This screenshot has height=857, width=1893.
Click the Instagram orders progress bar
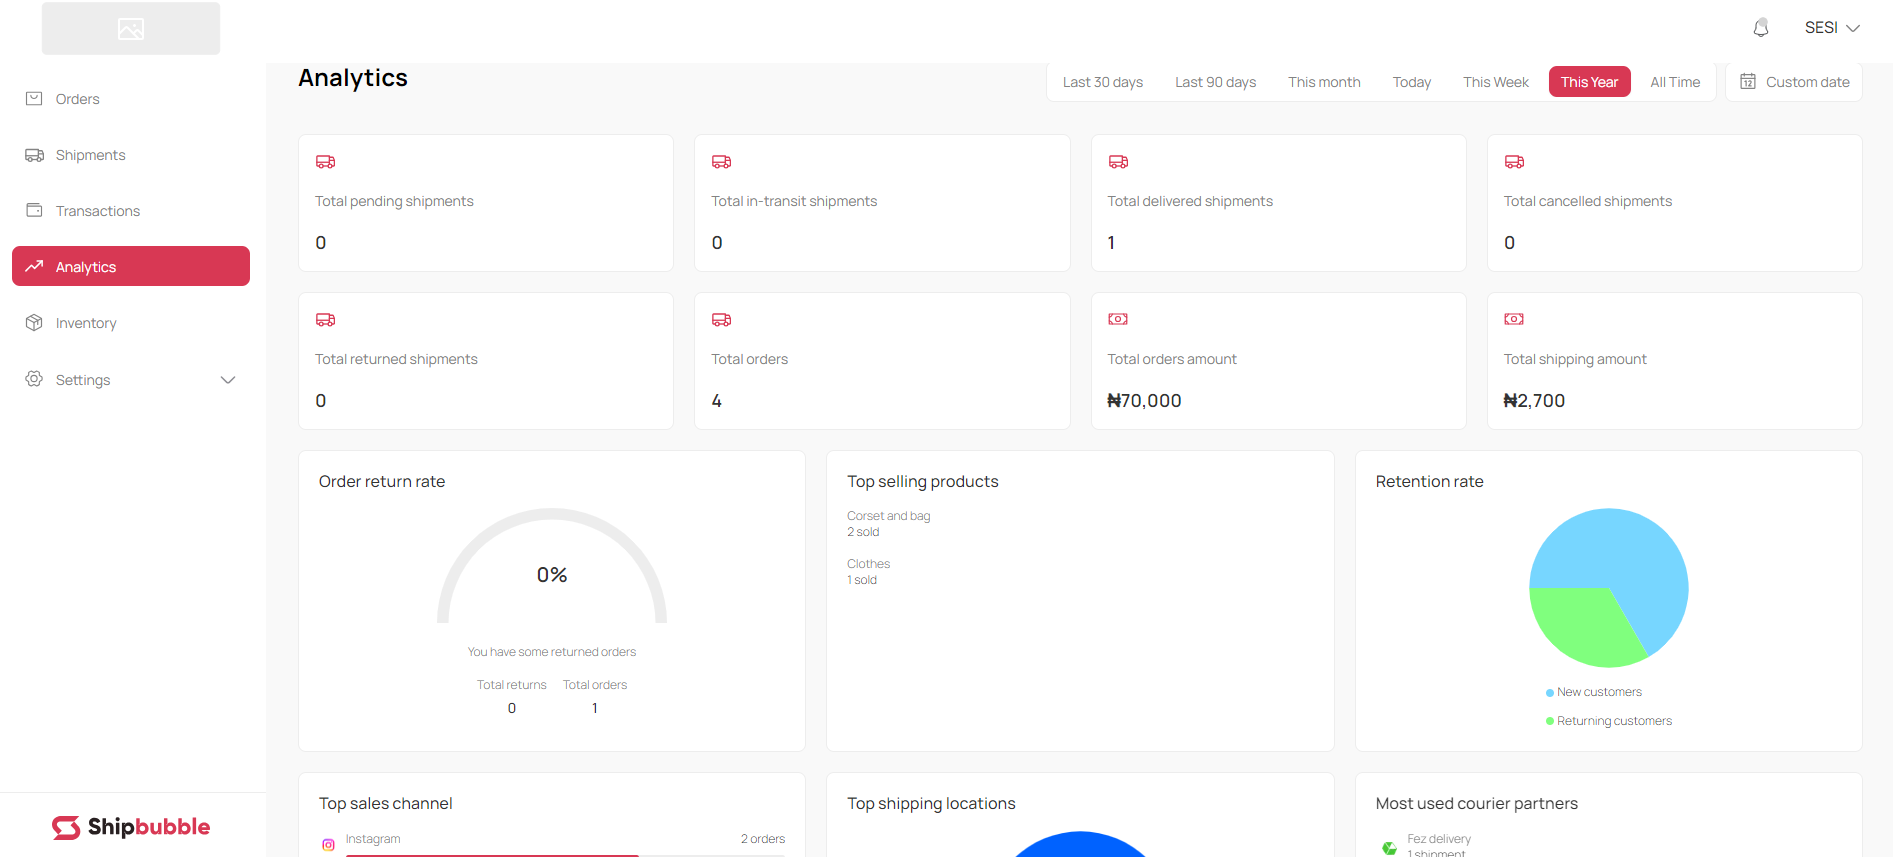pyautogui.click(x=565, y=855)
